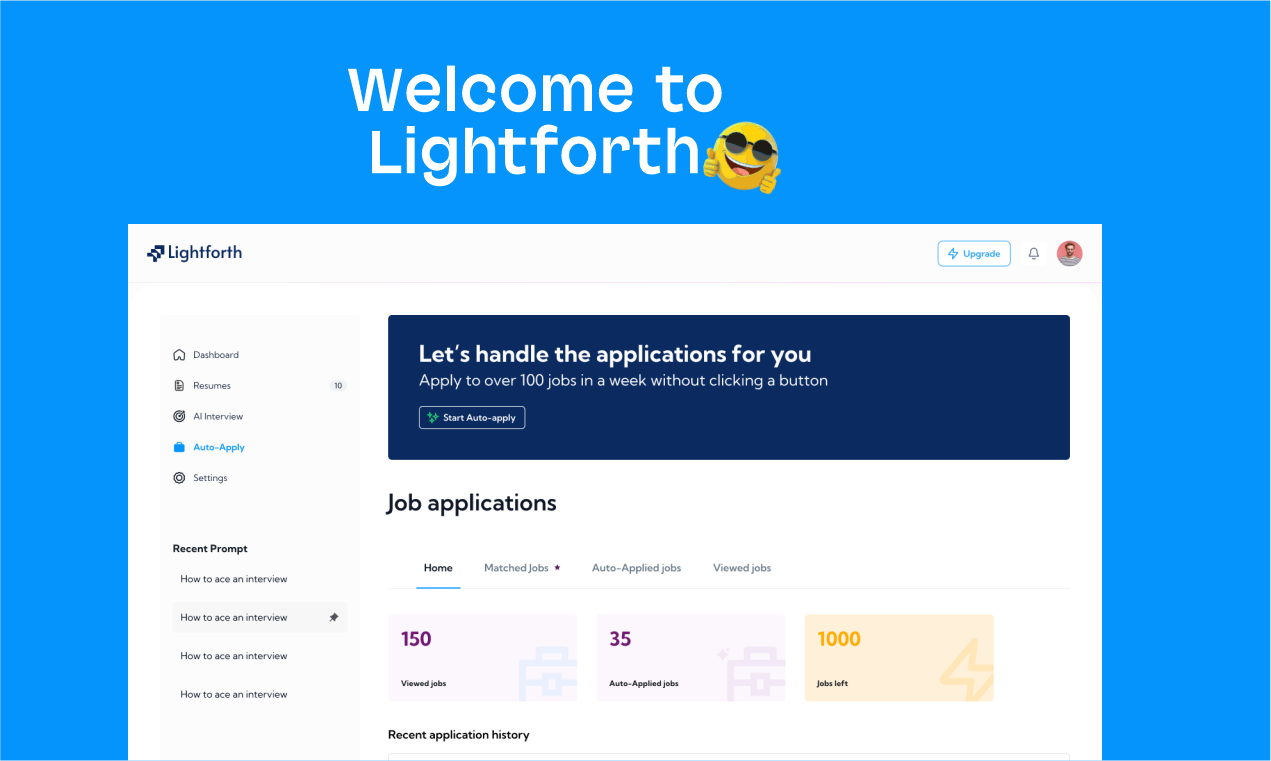This screenshot has height=761, width=1271.
Task: Go to AI Interview section
Action: click(x=218, y=416)
